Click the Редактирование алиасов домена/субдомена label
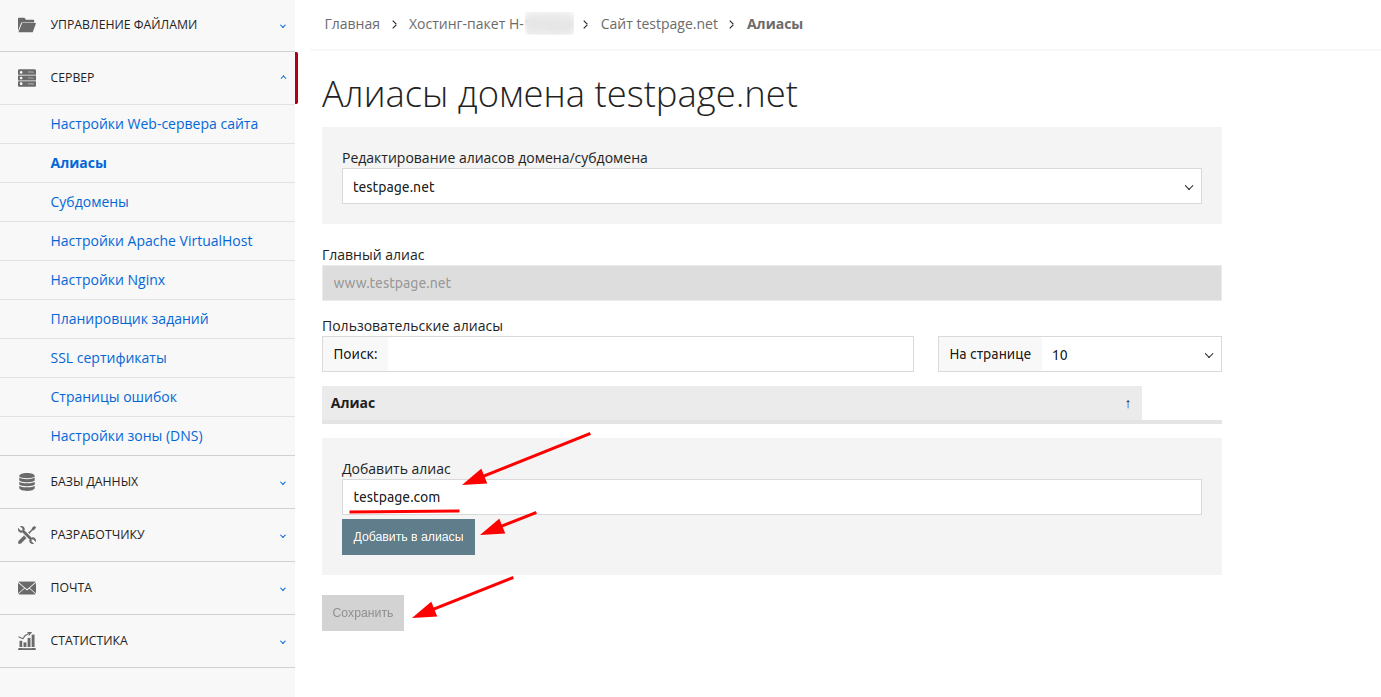Screen dimensions: 1381x697 click(x=495, y=158)
